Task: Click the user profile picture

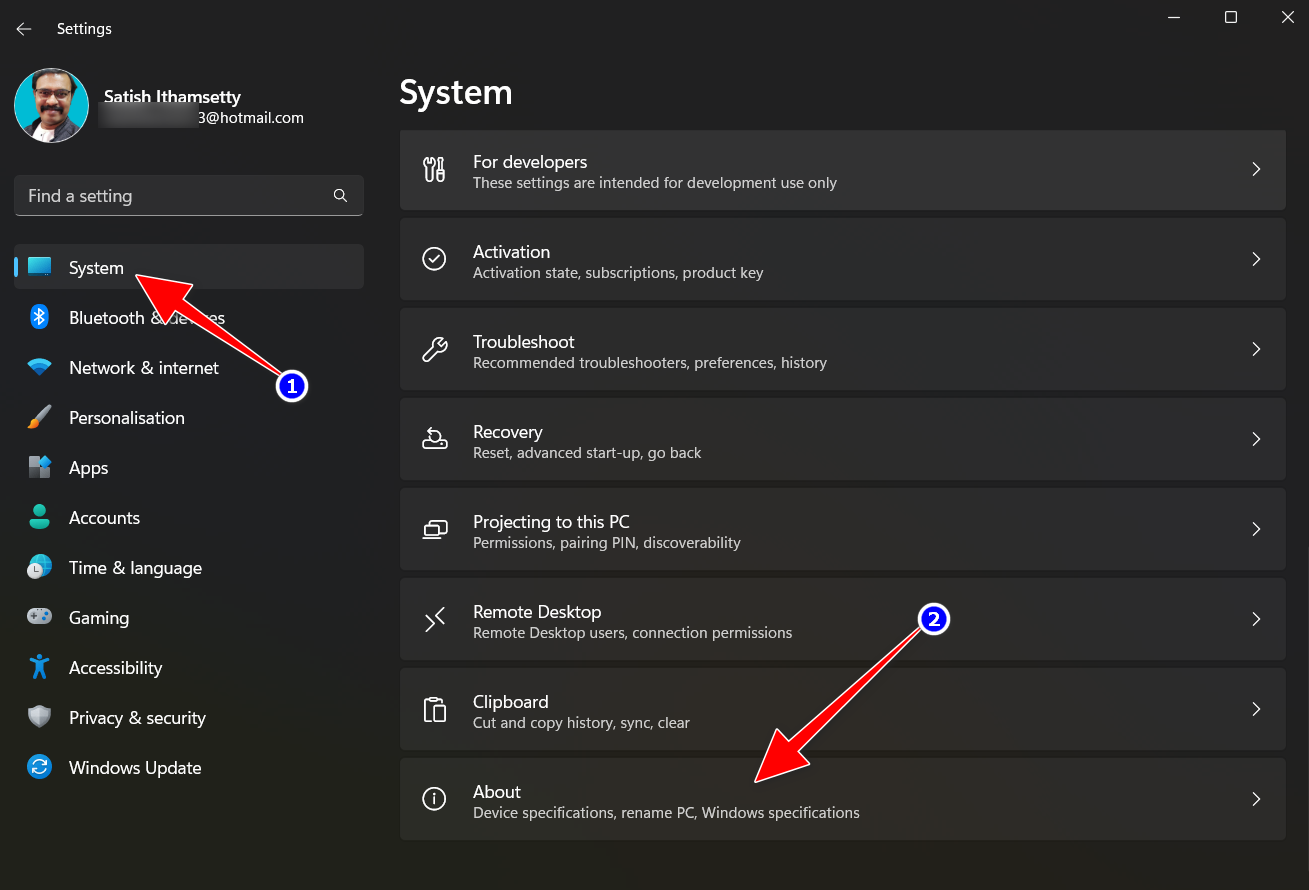Action: (51, 105)
